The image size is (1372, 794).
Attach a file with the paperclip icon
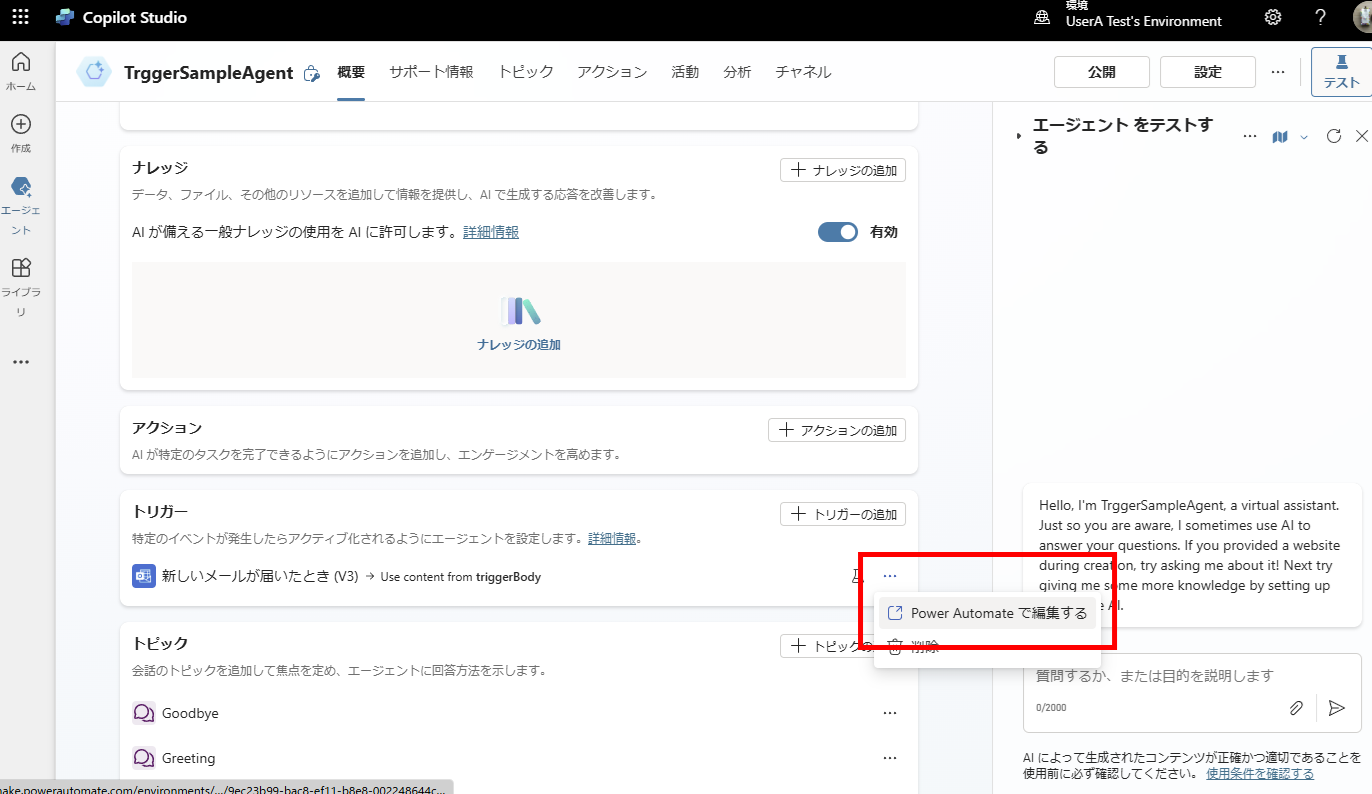[1296, 707]
